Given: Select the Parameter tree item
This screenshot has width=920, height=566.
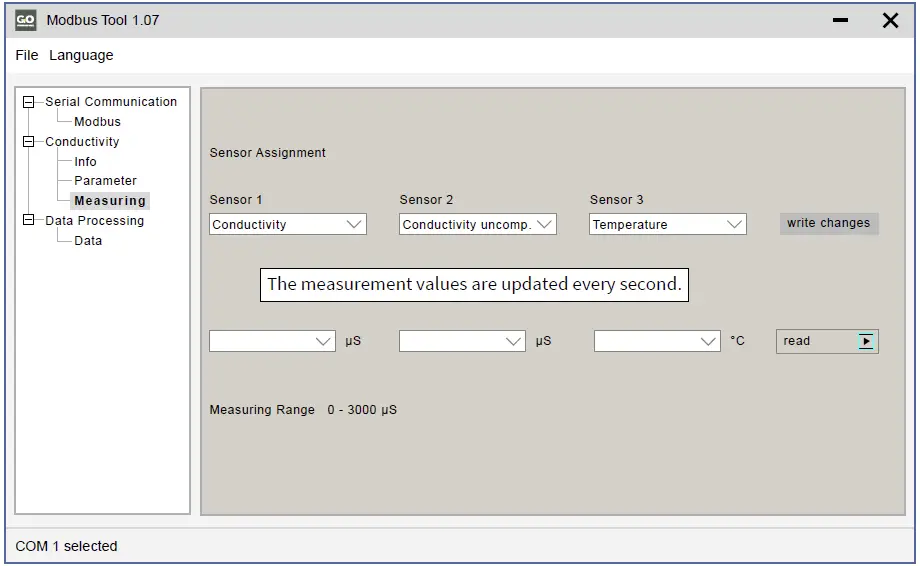Looking at the screenshot, I should [x=105, y=181].
